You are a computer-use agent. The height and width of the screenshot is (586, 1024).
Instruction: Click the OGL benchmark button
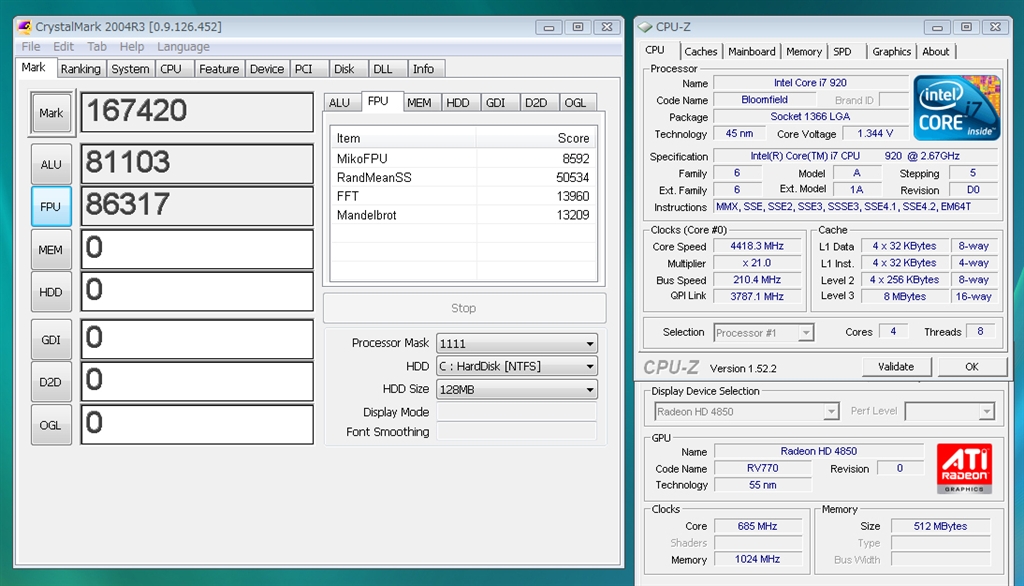[x=51, y=425]
